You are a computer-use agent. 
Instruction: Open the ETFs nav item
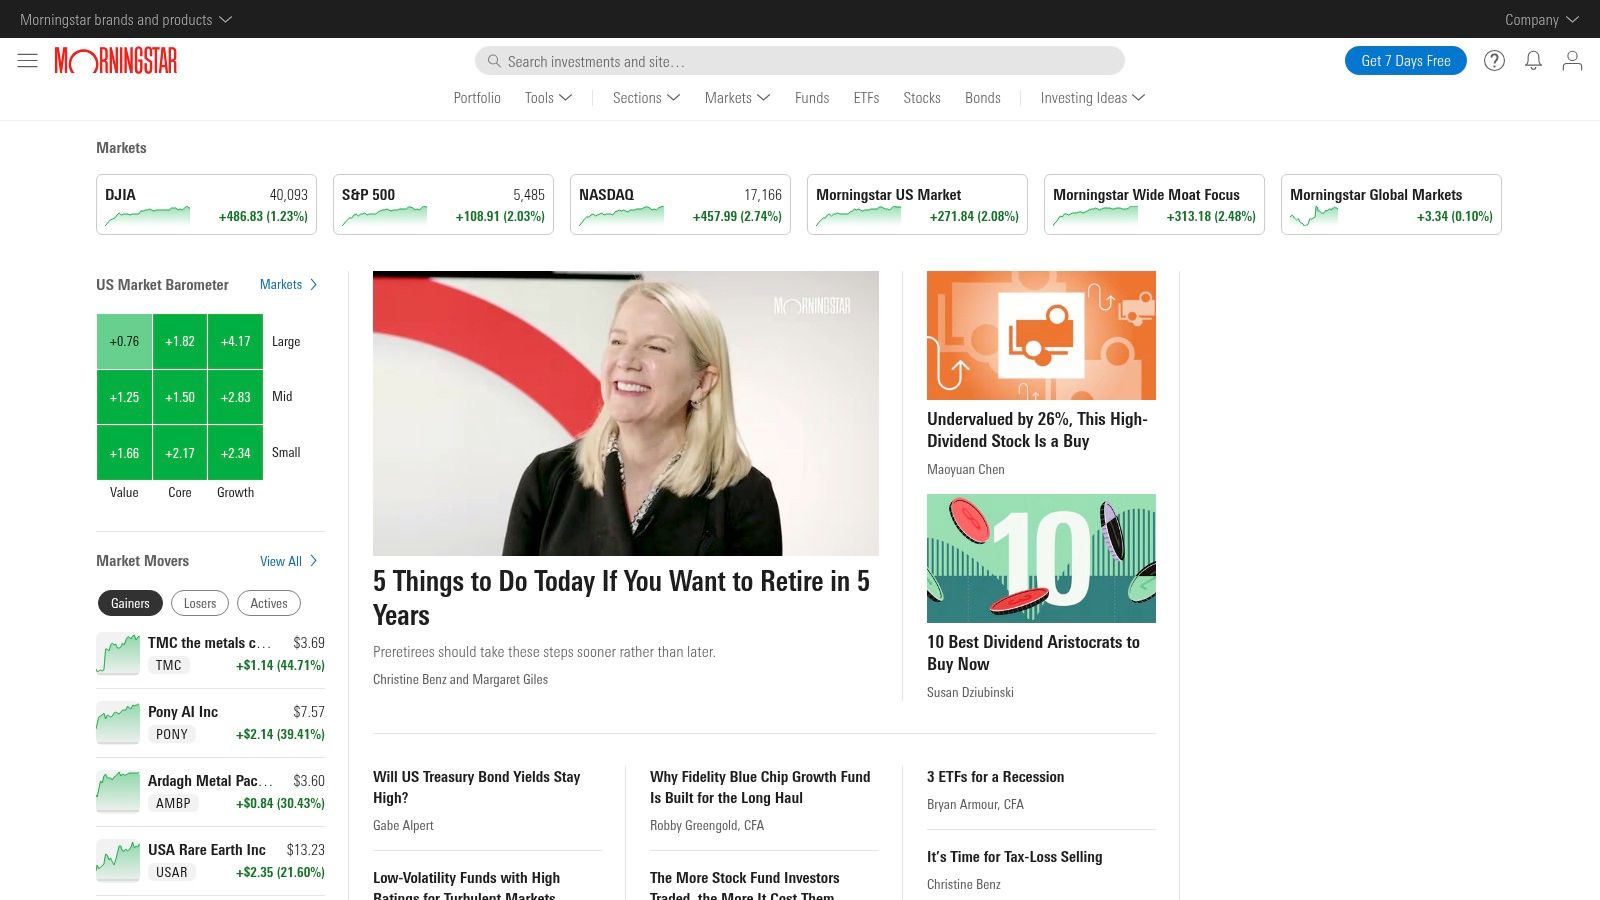(866, 98)
